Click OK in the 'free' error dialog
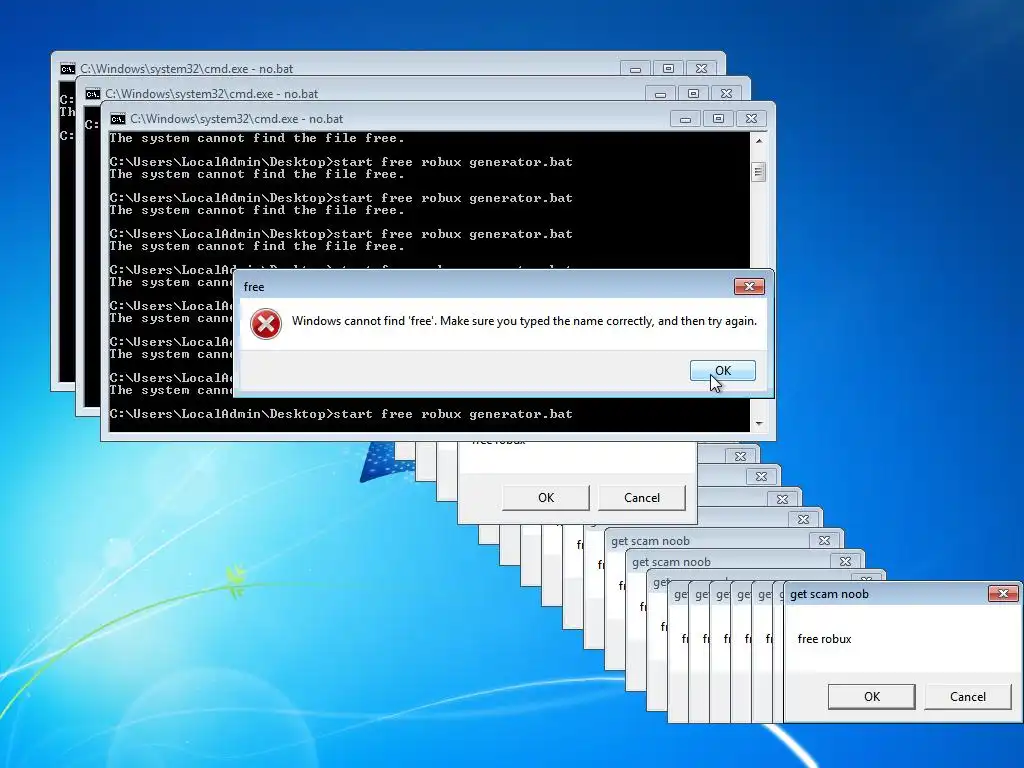1024x768 pixels. pos(722,370)
